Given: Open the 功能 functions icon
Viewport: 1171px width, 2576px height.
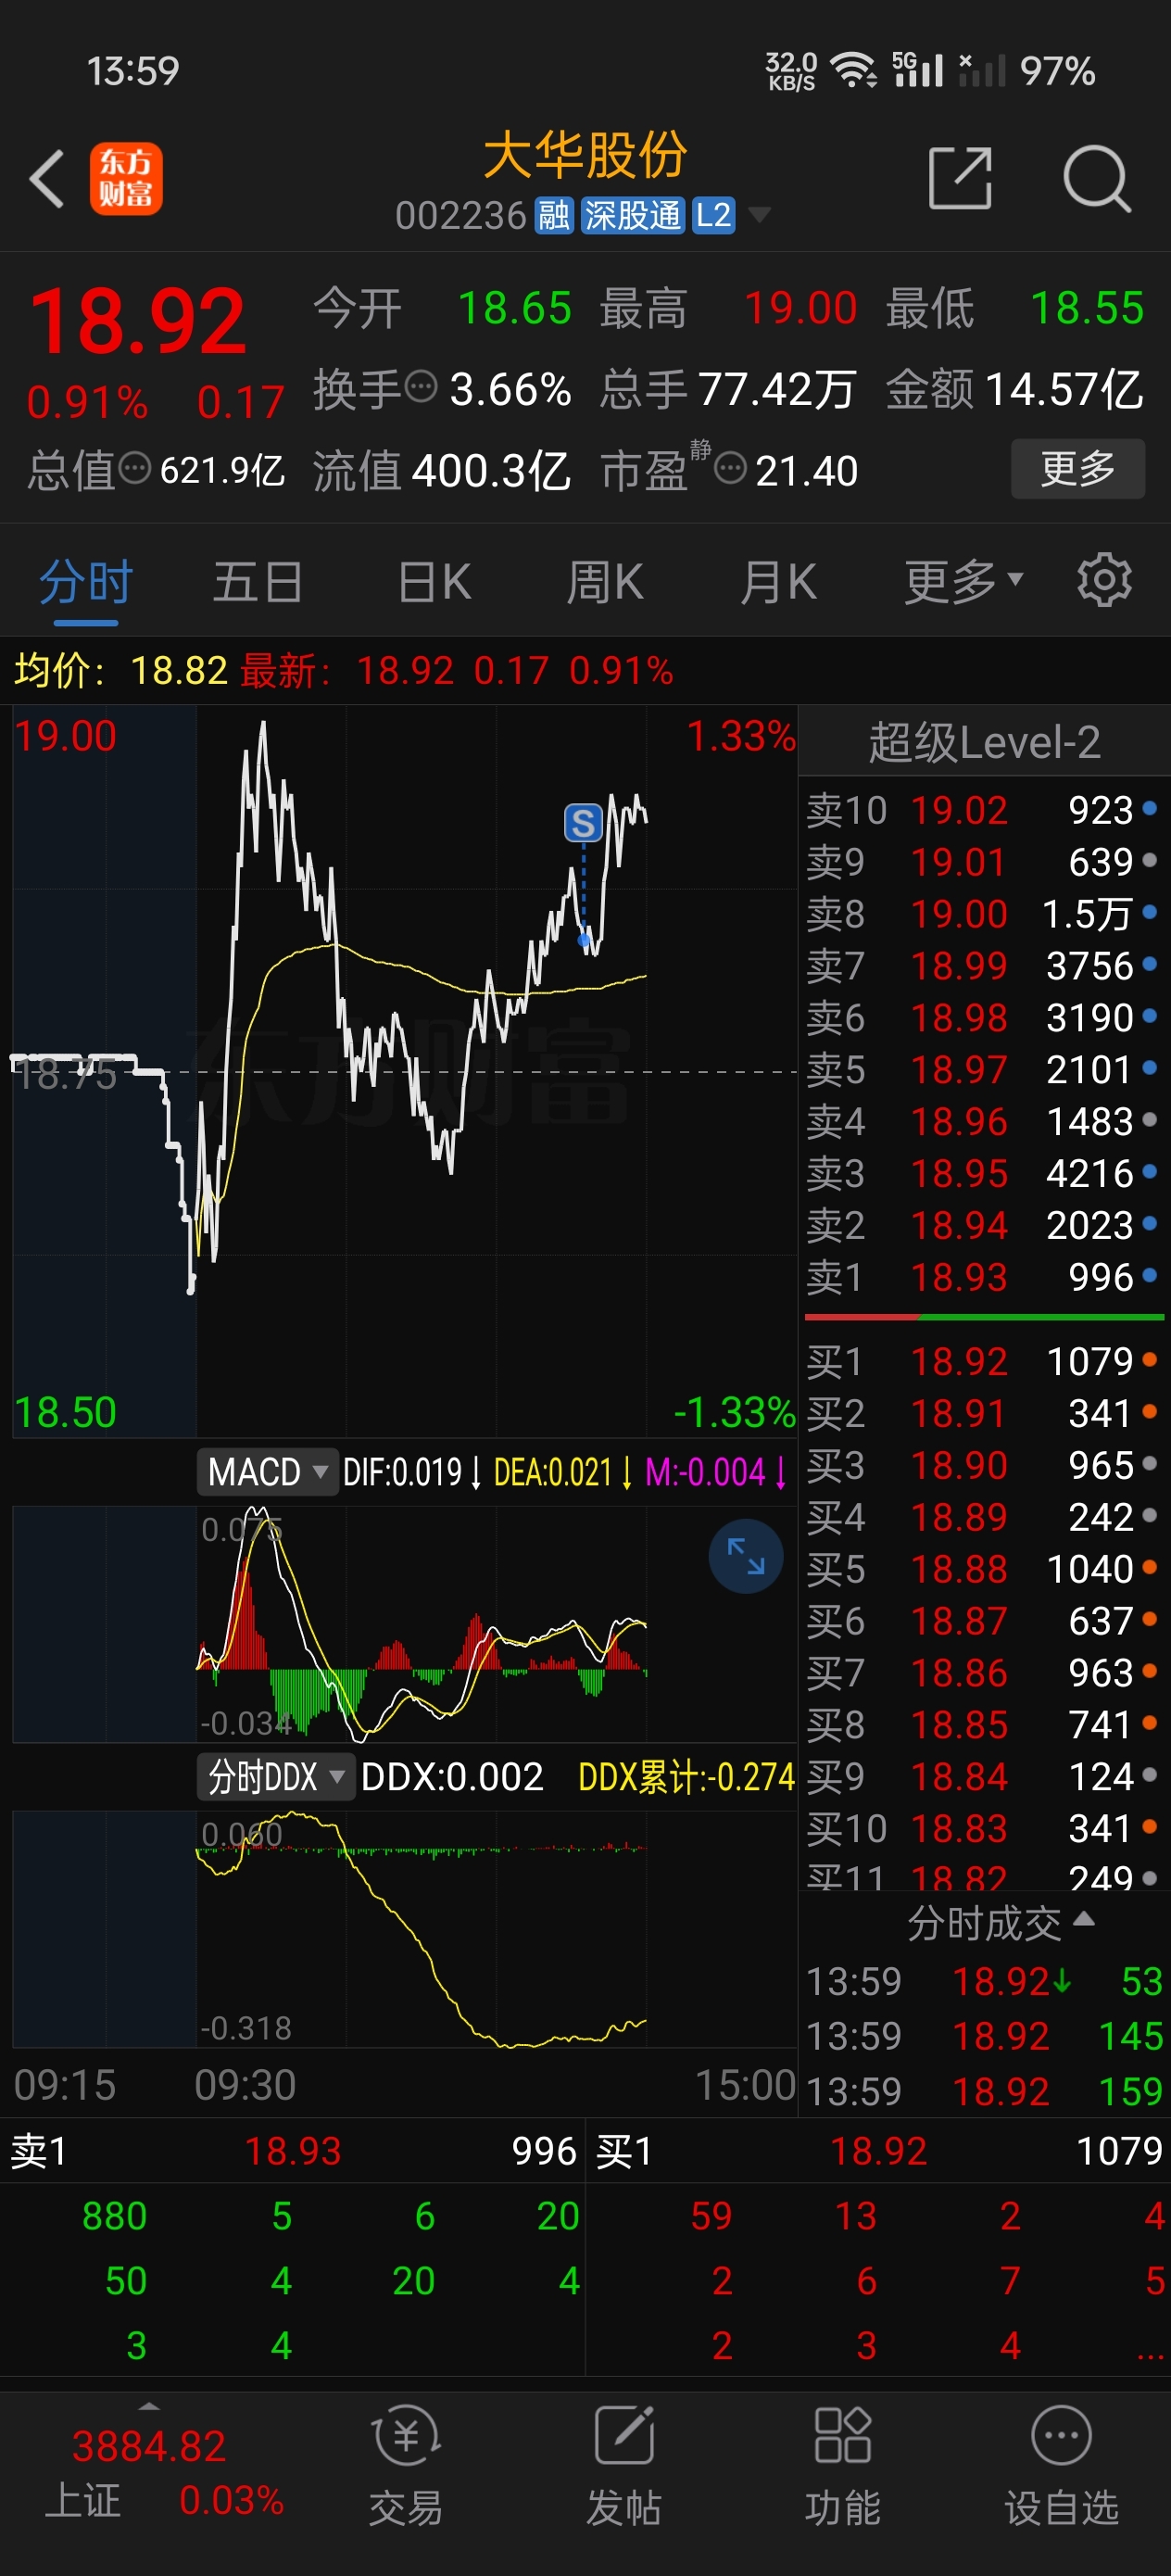Looking at the screenshot, I should [842, 2465].
